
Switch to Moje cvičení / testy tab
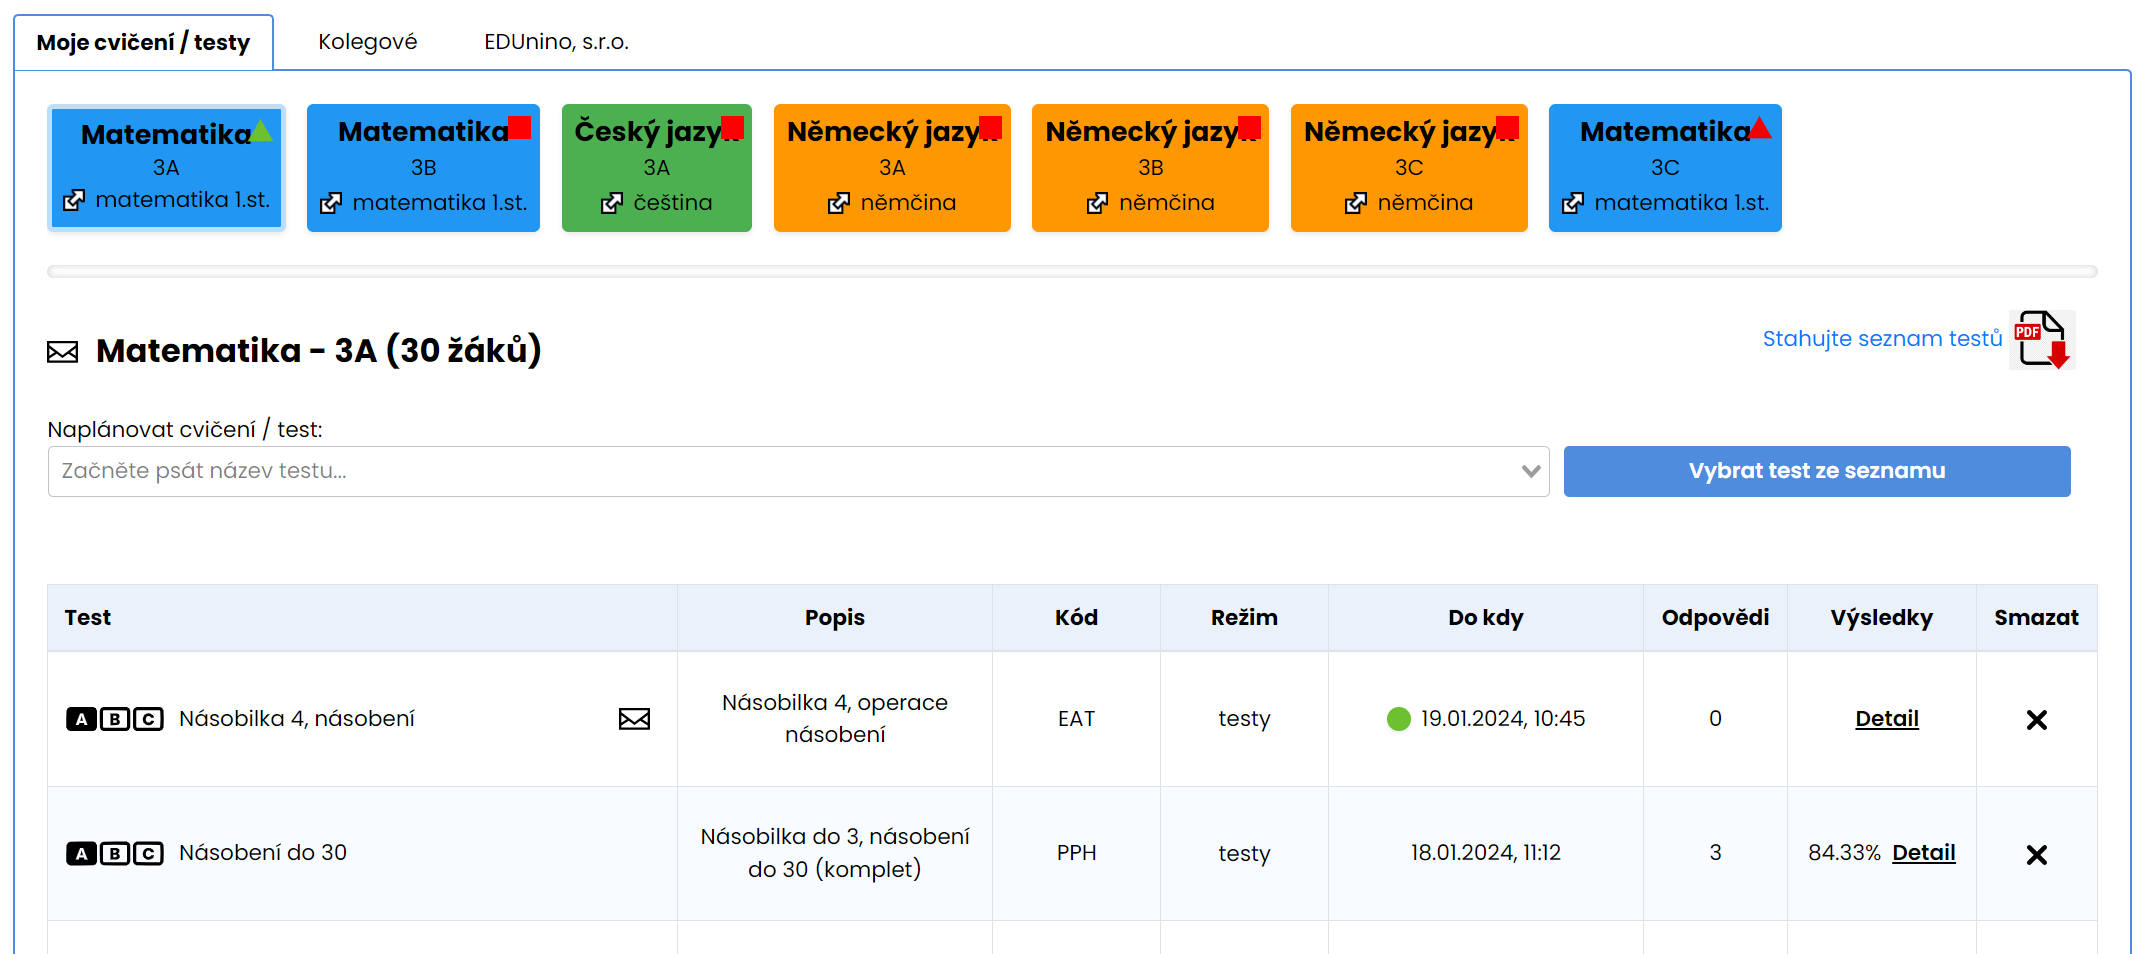143,42
